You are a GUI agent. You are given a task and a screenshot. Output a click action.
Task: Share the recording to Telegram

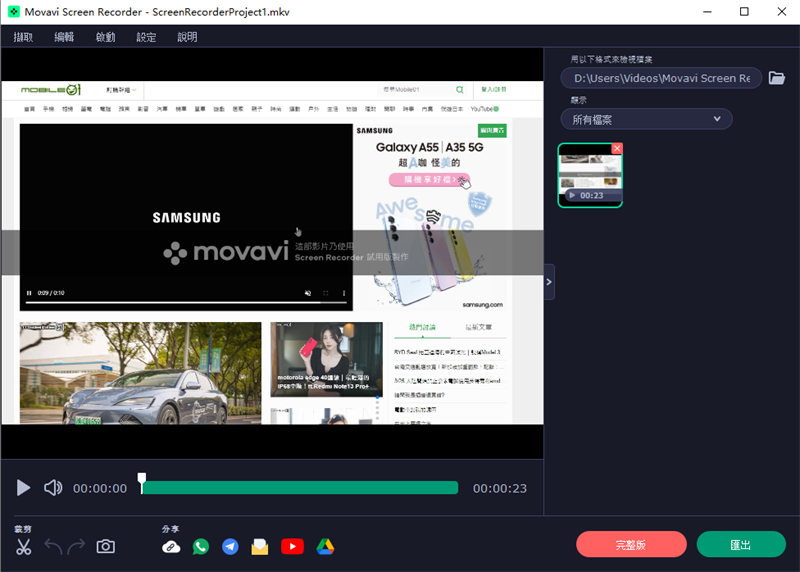pos(230,547)
